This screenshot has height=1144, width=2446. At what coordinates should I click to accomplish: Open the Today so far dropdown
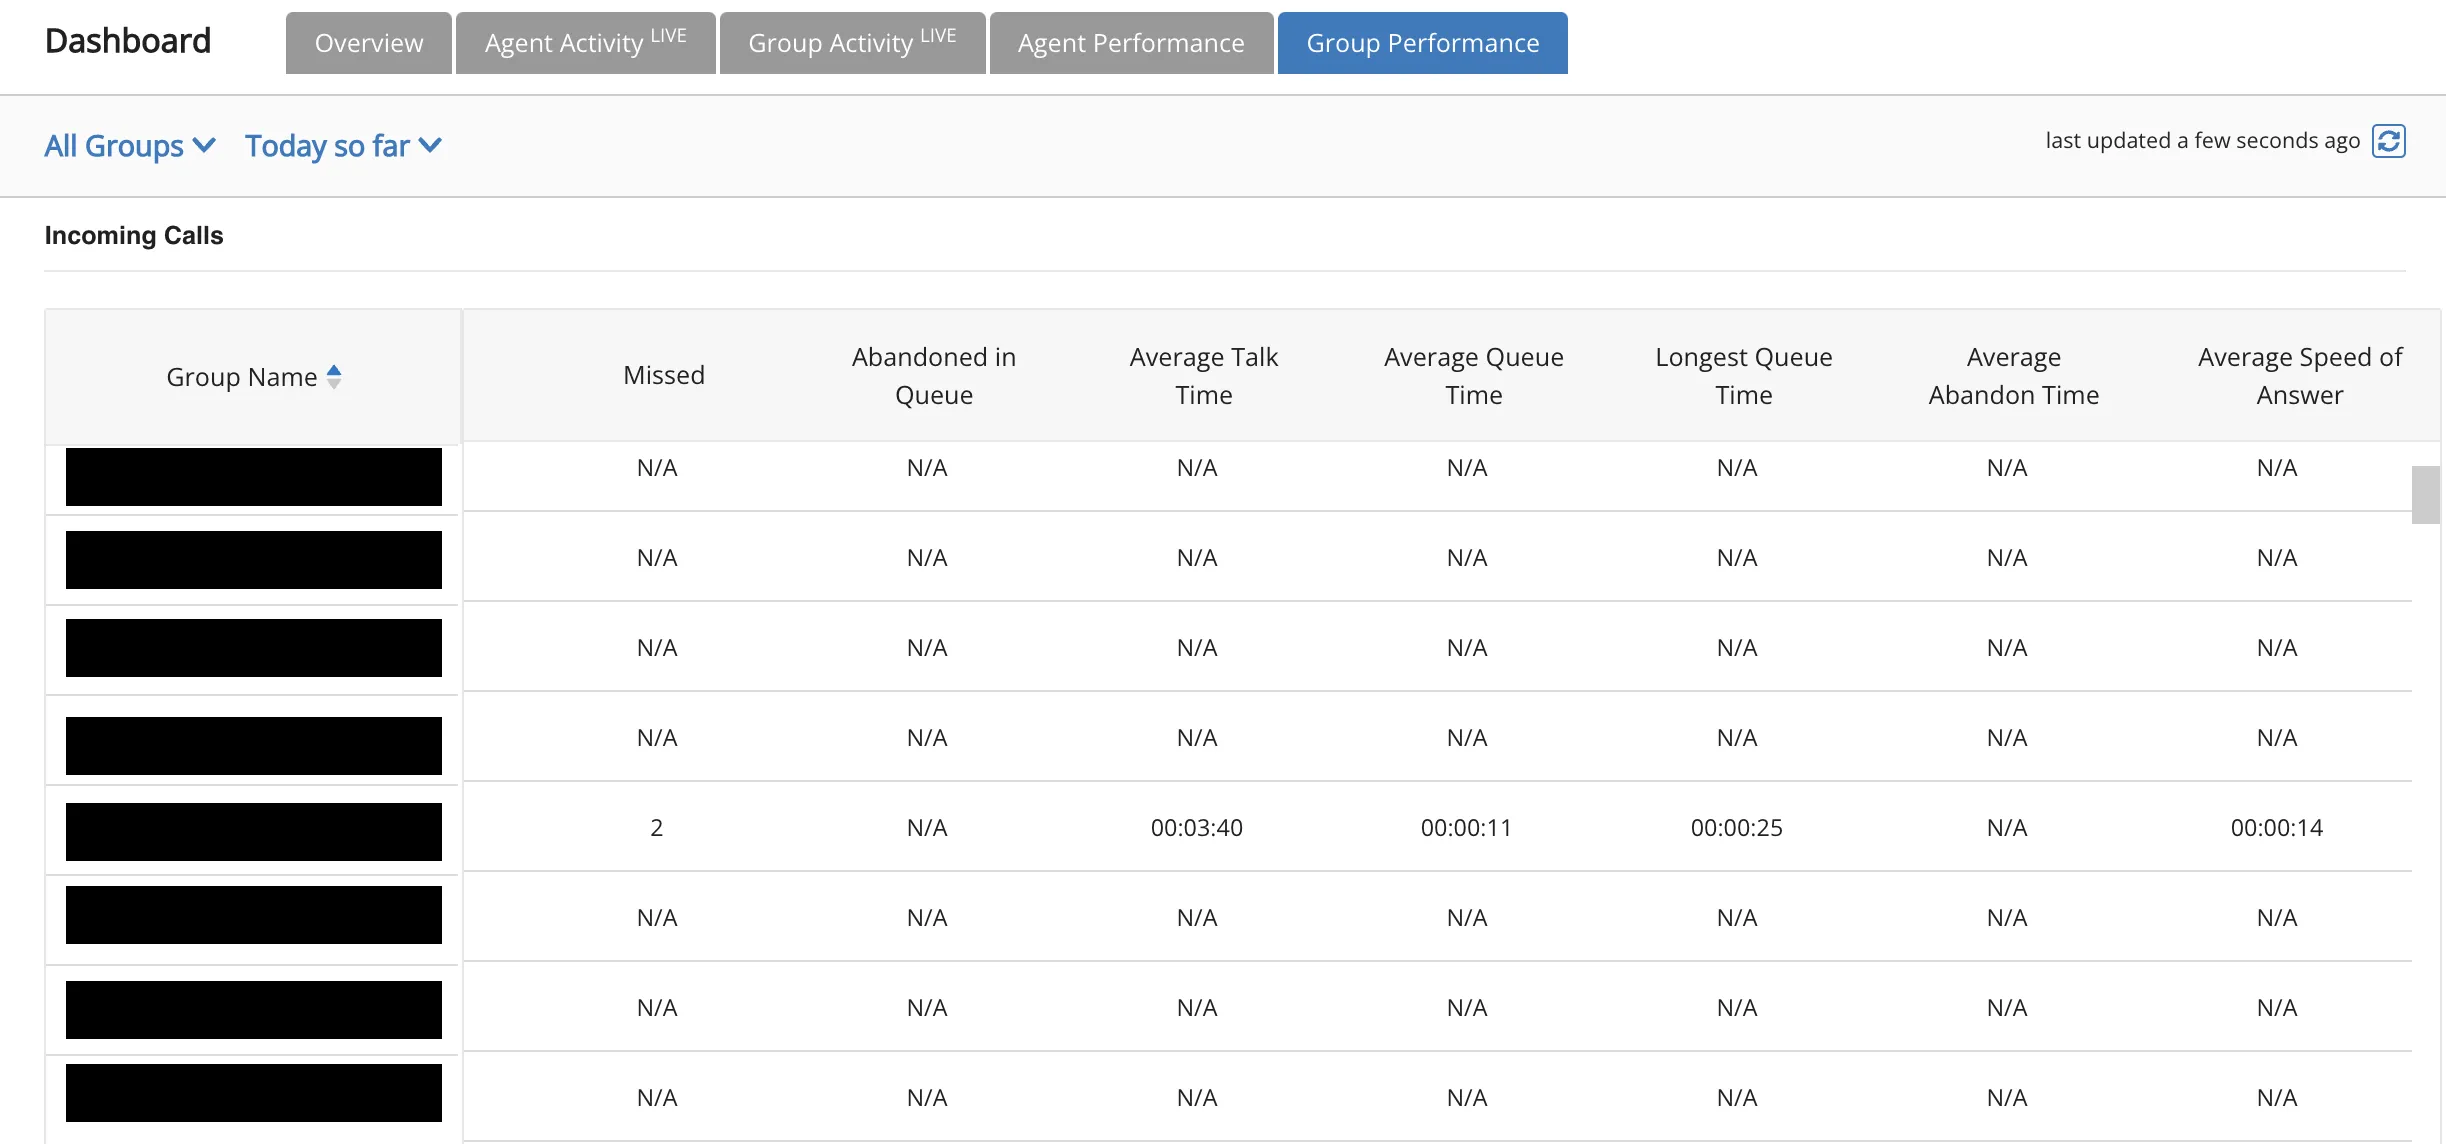343,146
